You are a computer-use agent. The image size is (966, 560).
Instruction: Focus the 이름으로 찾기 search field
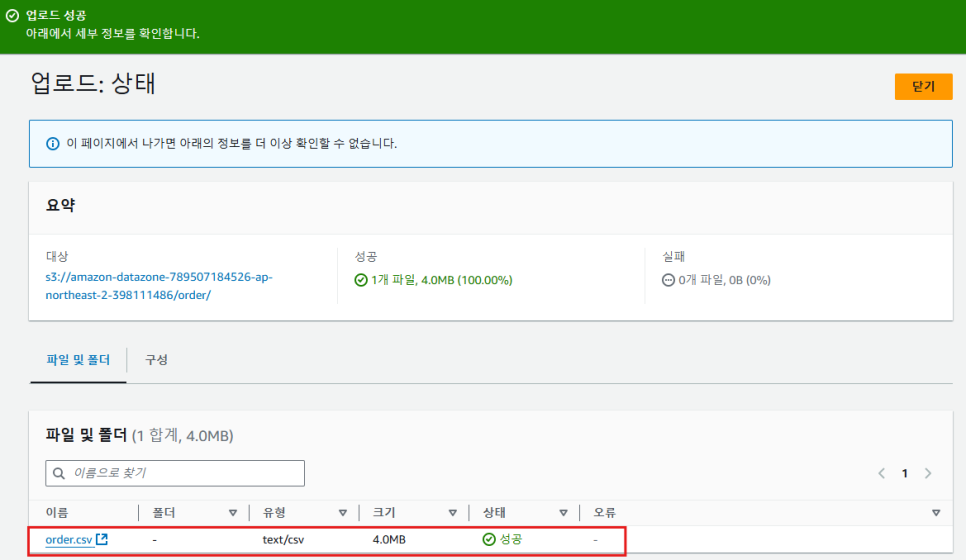pyautogui.click(x=175, y=473)
